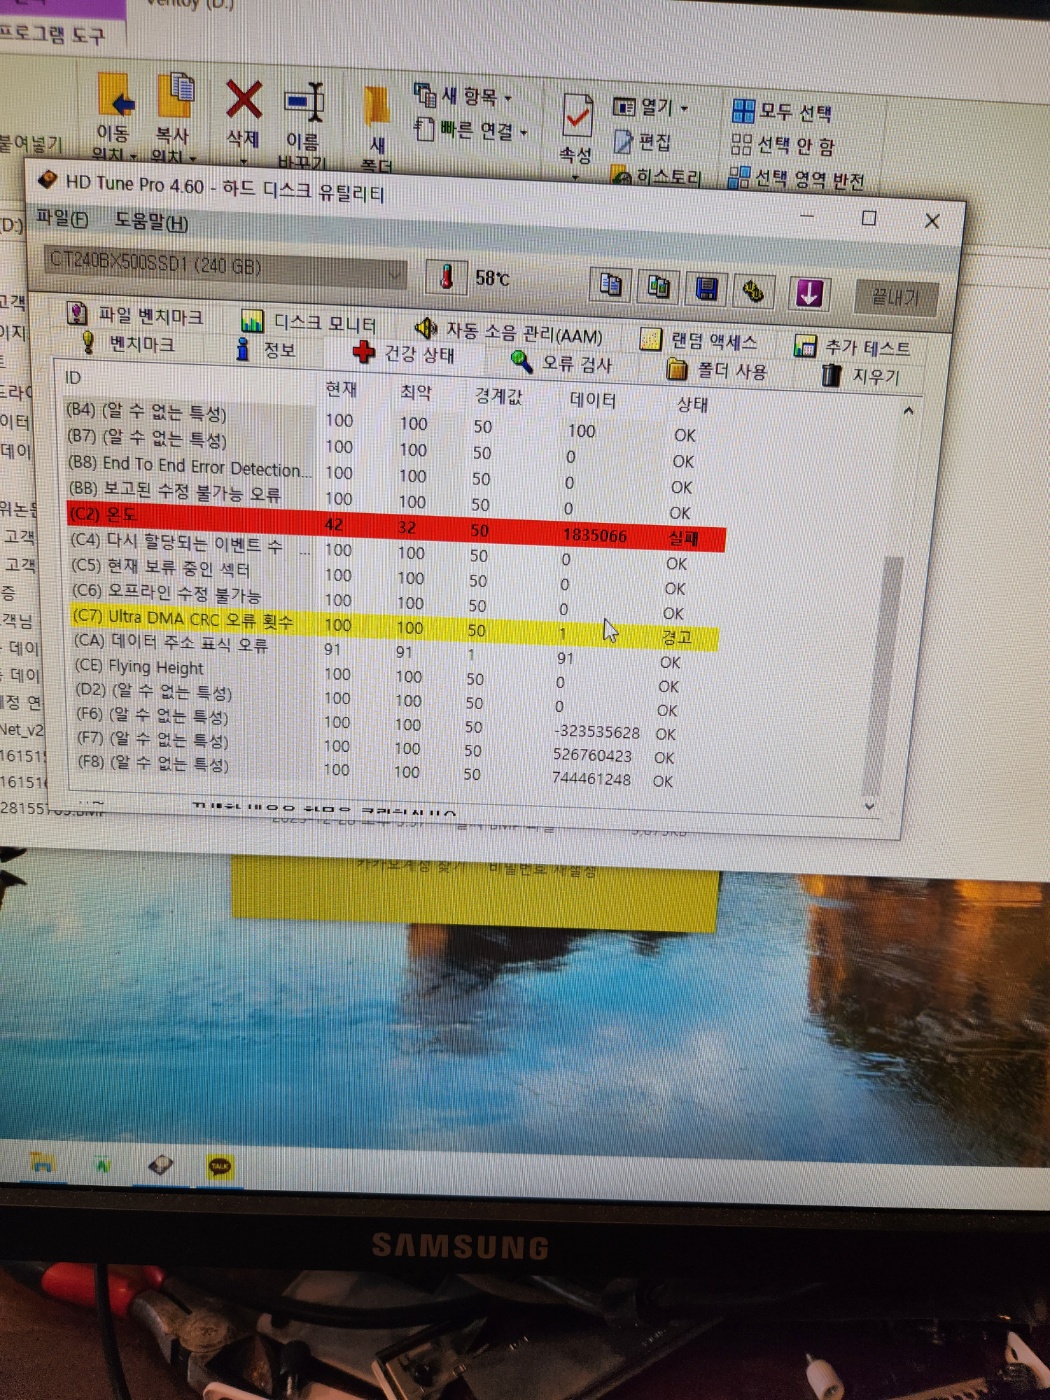
Task: Open the green W app on taskbar
Action: click(103, 1165)
